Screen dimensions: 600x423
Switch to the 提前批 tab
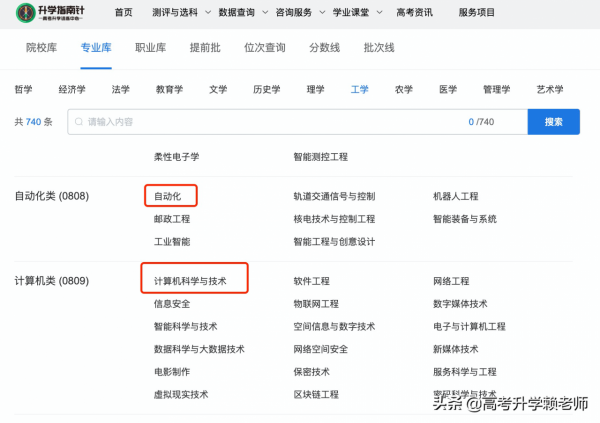coord(205,48)
